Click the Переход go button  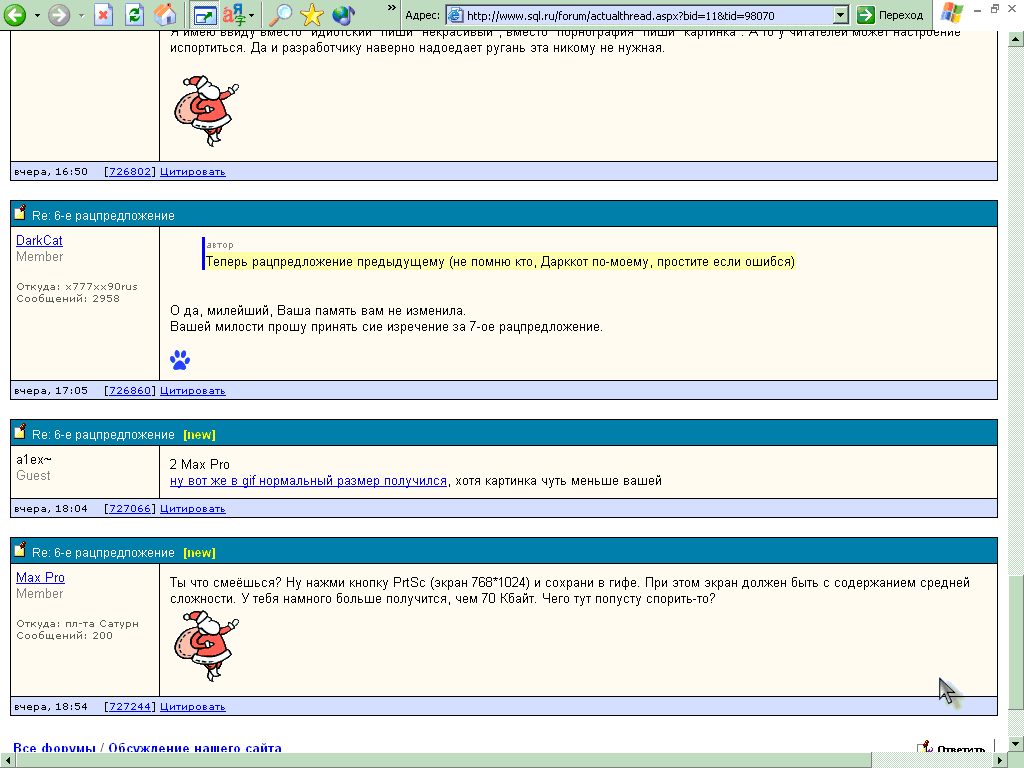point(891,15)
